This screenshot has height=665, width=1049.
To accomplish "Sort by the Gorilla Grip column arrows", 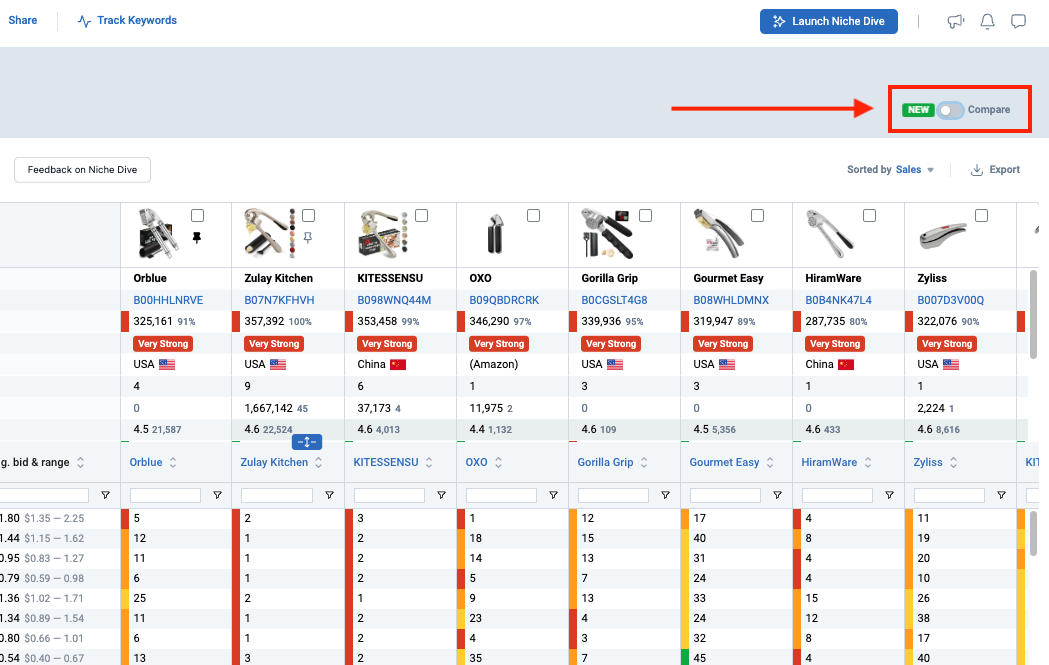I will [x=644, y=462].
